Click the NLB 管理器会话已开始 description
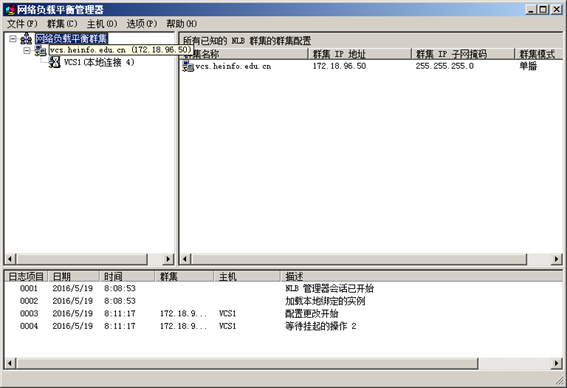This screenshot has width=567, height=388. pos(329,289)
